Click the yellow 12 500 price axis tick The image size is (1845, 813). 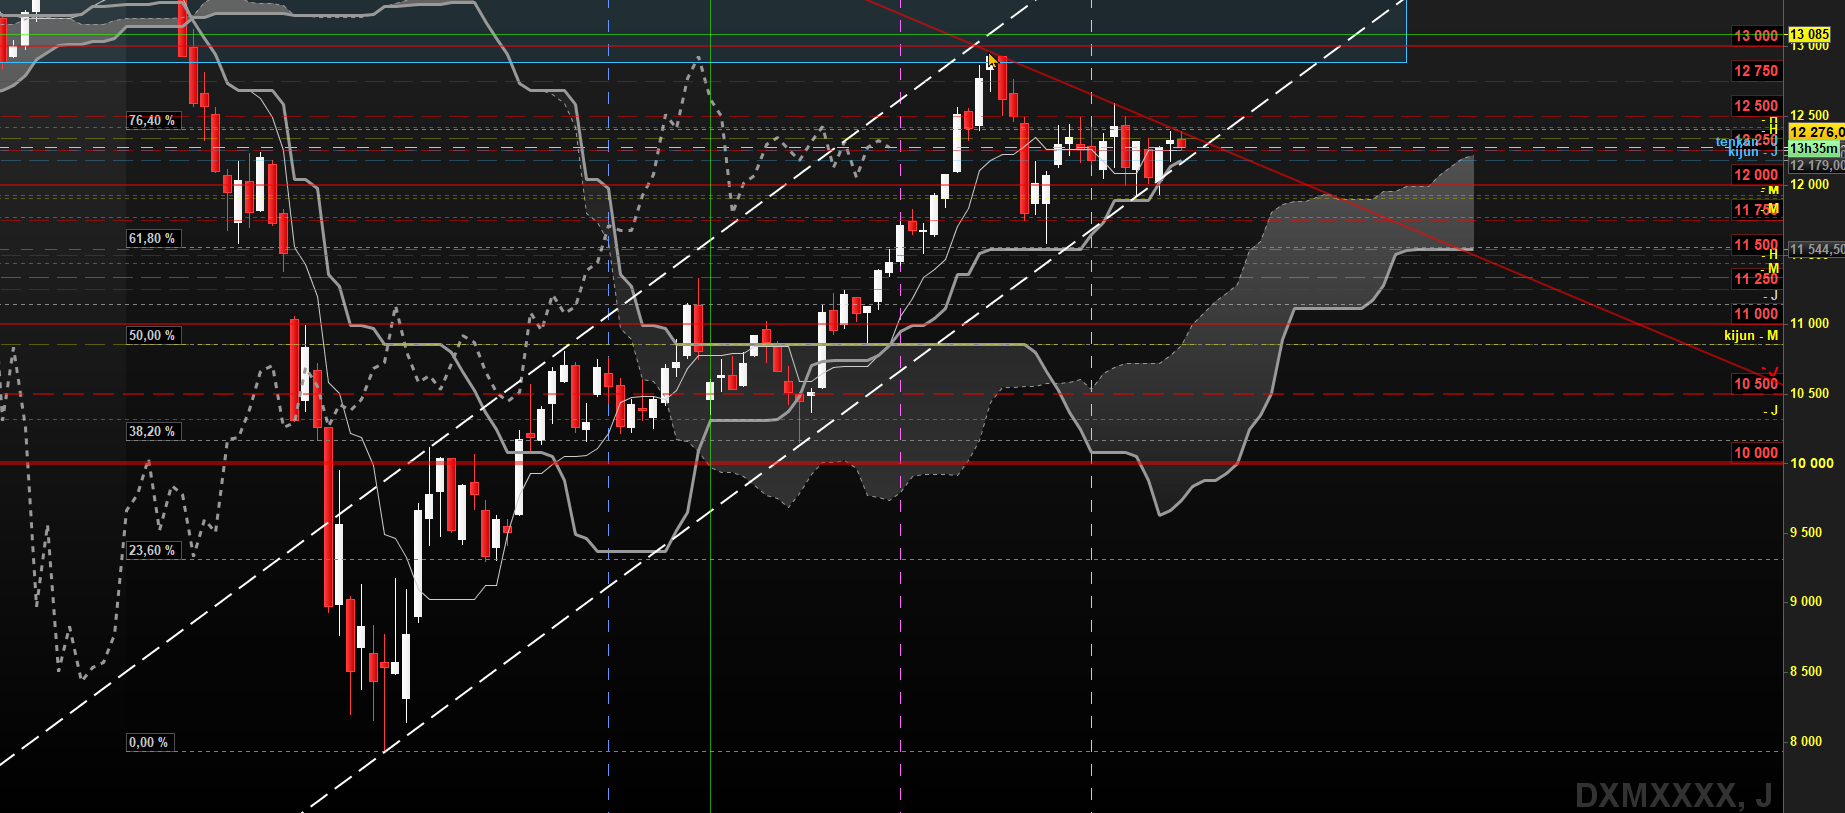point(1810,116)
